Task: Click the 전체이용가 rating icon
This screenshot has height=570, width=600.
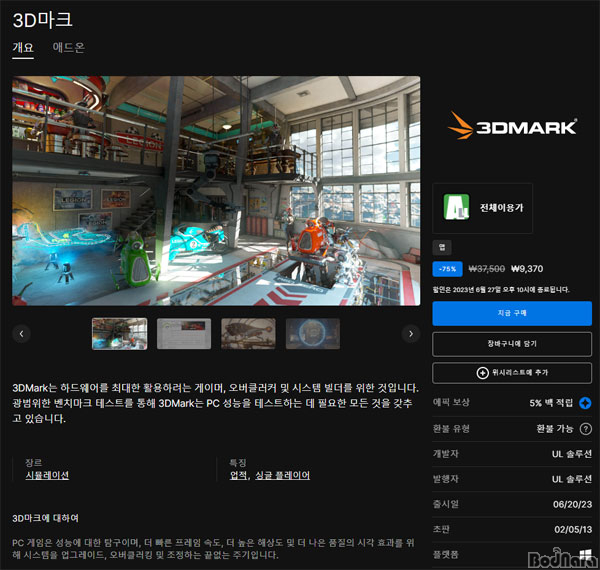Action: [x=456, y=207]
